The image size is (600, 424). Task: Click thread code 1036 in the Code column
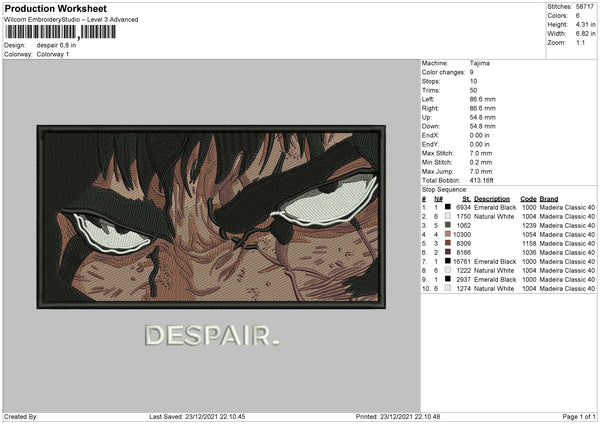tap(529, 253)
